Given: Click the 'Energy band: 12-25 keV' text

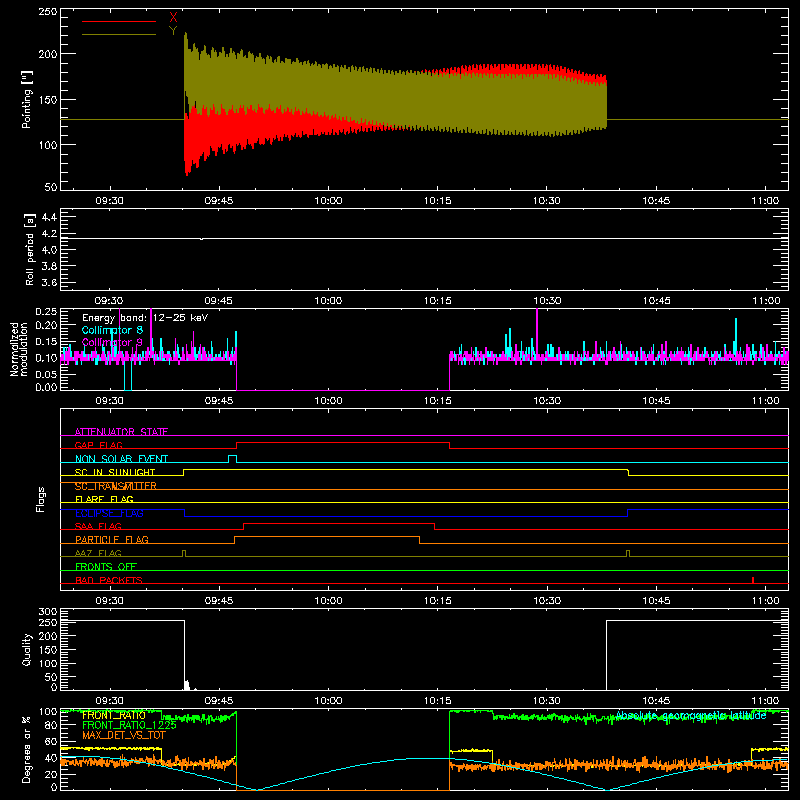Looking at the screenshot, I should coord(145,318).
